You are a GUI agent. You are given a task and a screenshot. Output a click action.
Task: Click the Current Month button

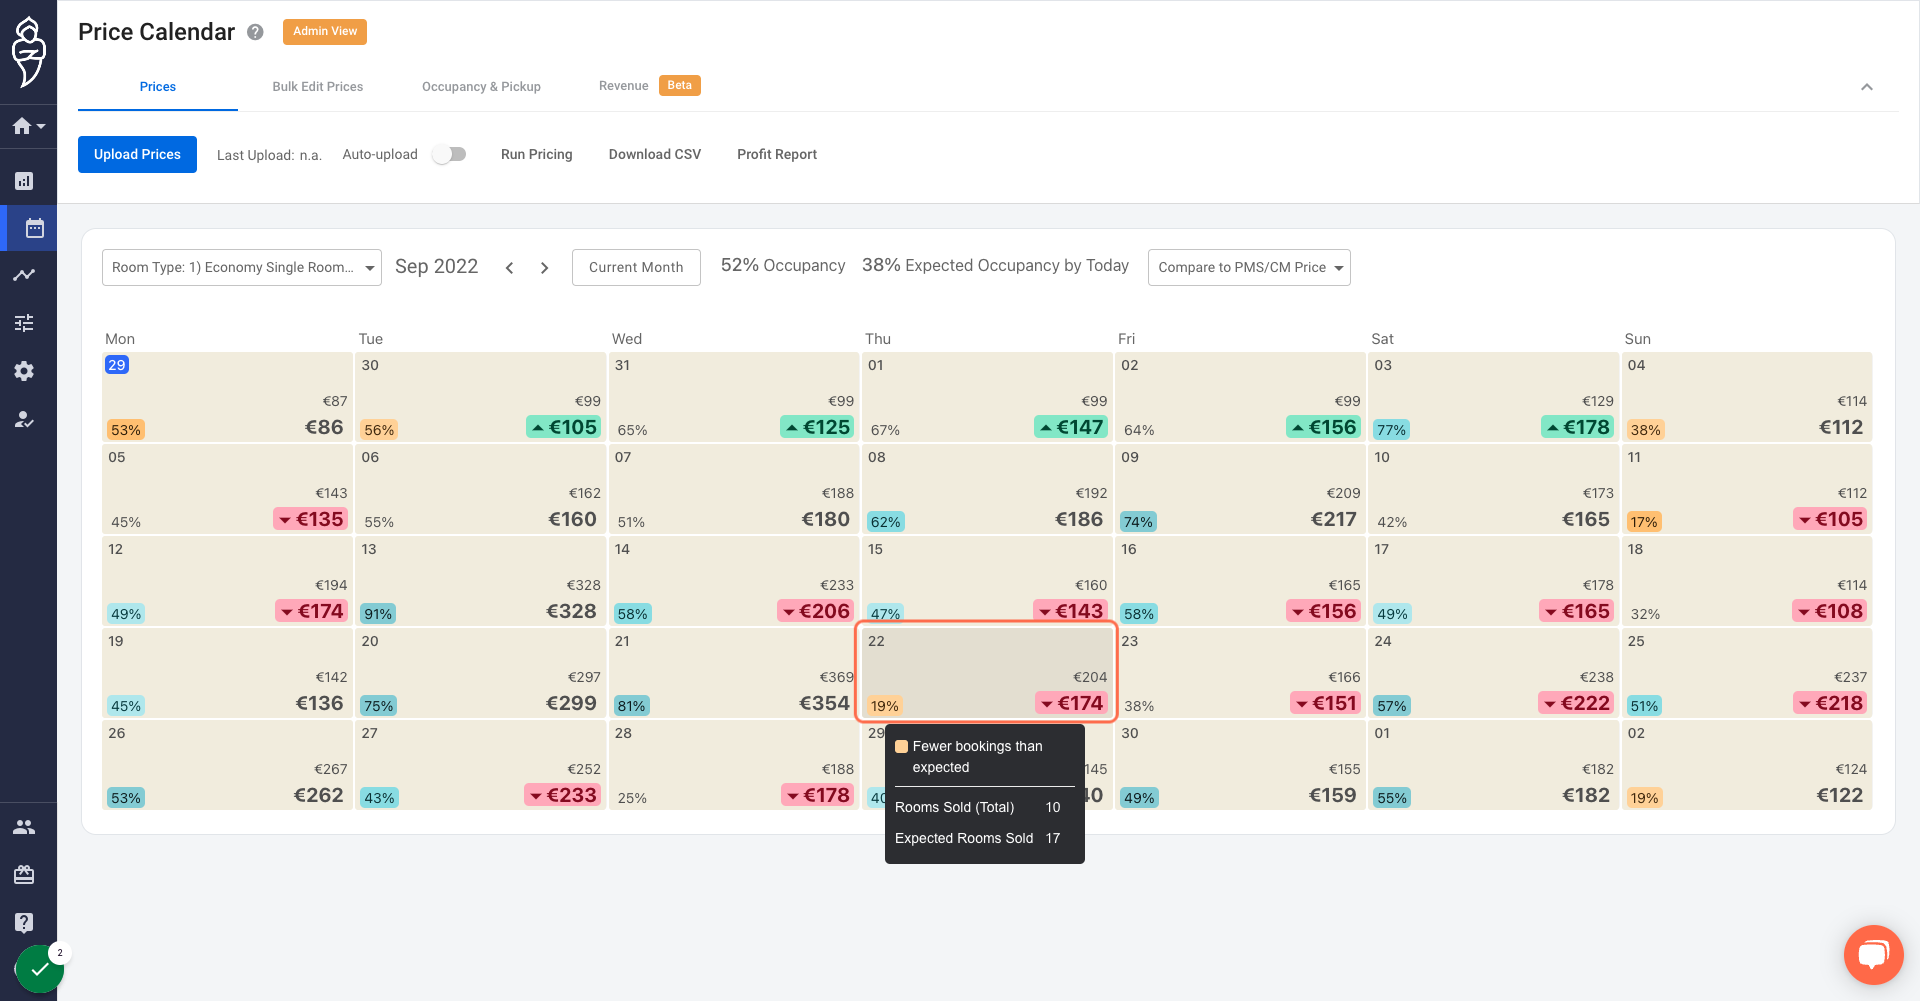point(636,267)
